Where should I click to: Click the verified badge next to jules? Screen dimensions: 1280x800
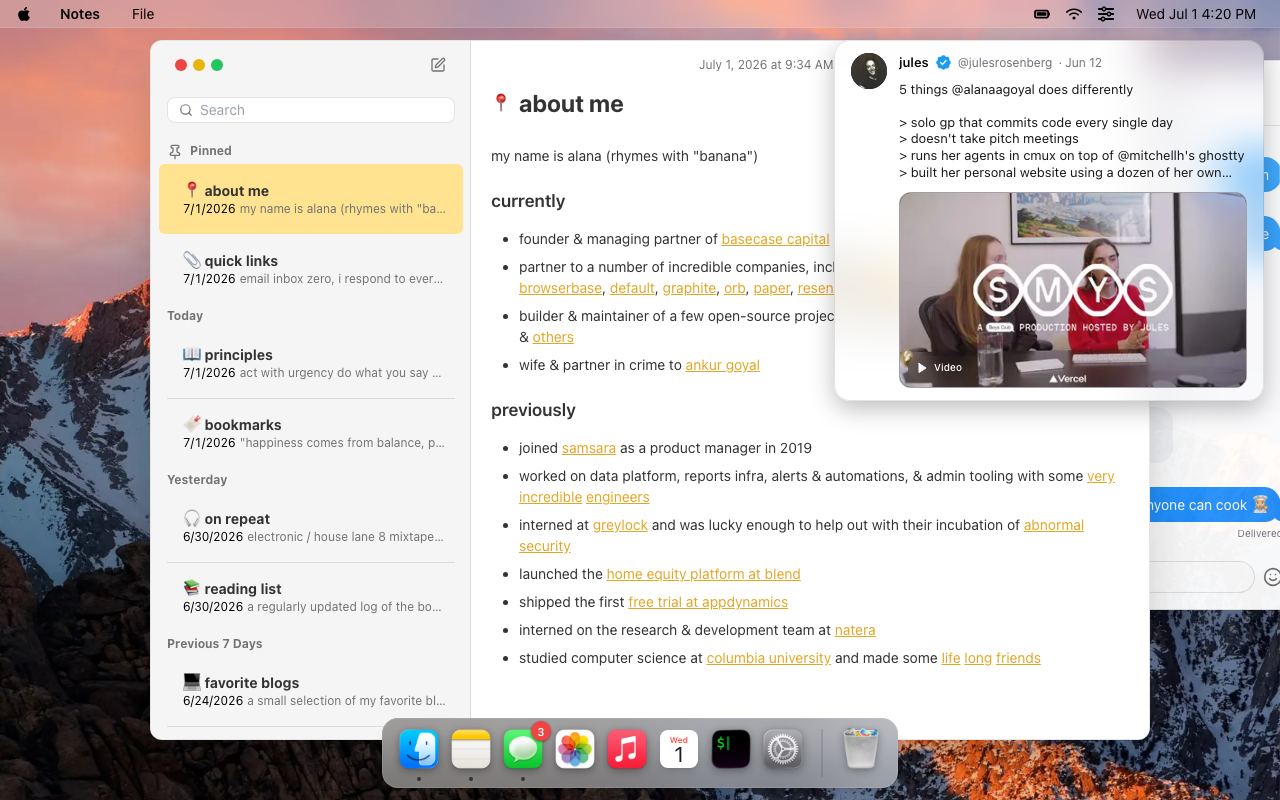pyautogui.click(x=943, y=62)
